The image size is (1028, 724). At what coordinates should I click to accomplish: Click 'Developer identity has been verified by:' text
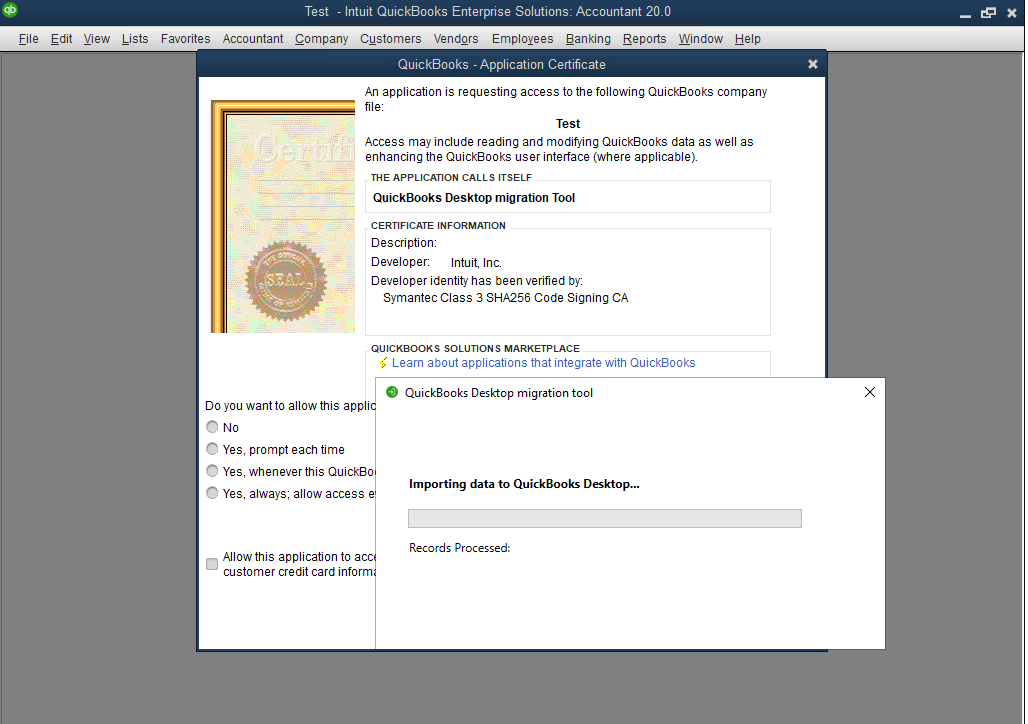coord(477,281)
